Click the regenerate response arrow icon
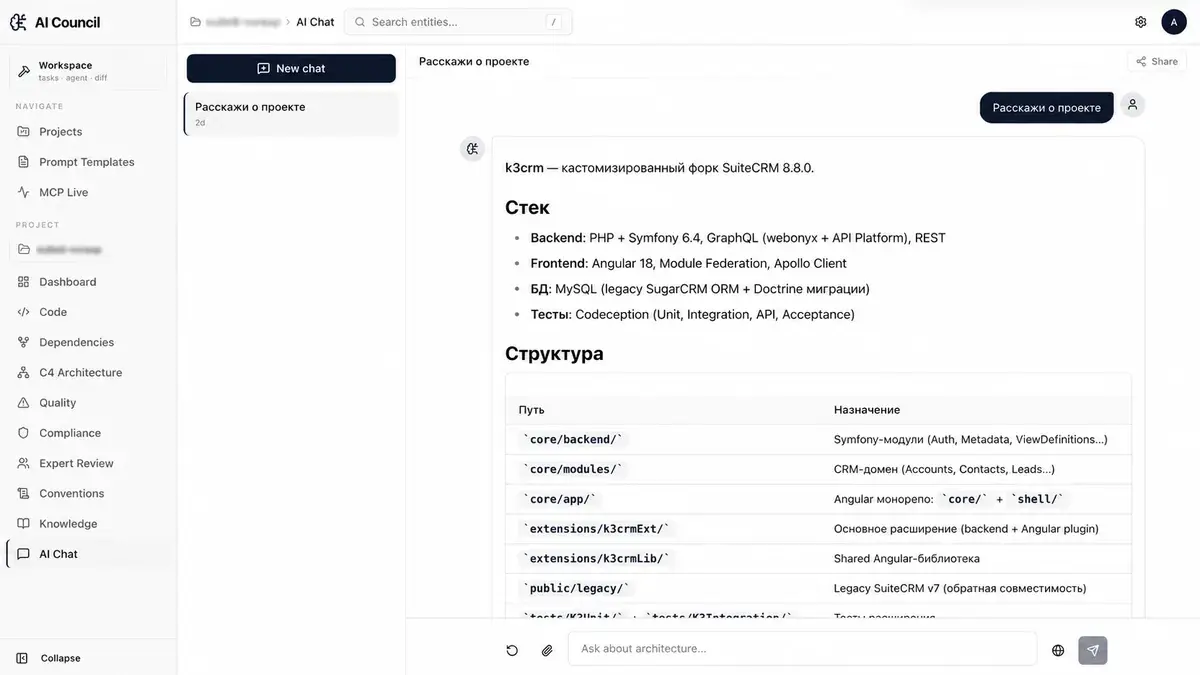The image size is (1200, 675). pos(512,650)
